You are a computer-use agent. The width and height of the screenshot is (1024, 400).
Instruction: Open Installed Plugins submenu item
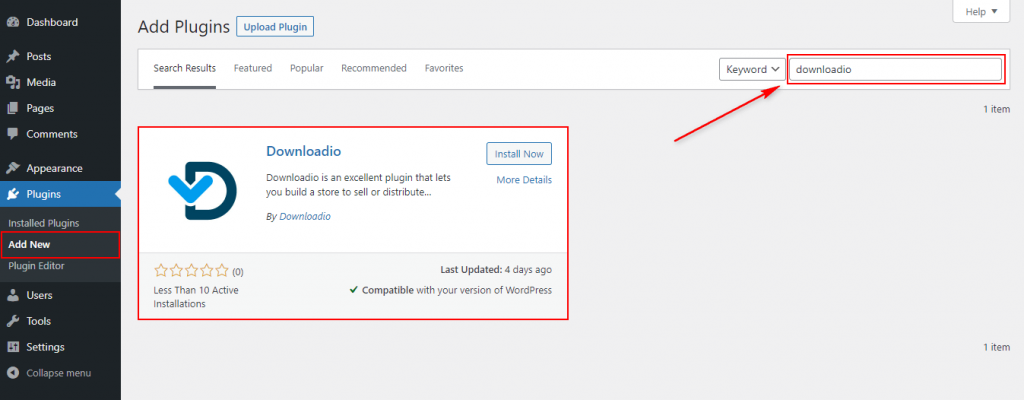pos(44,224)
